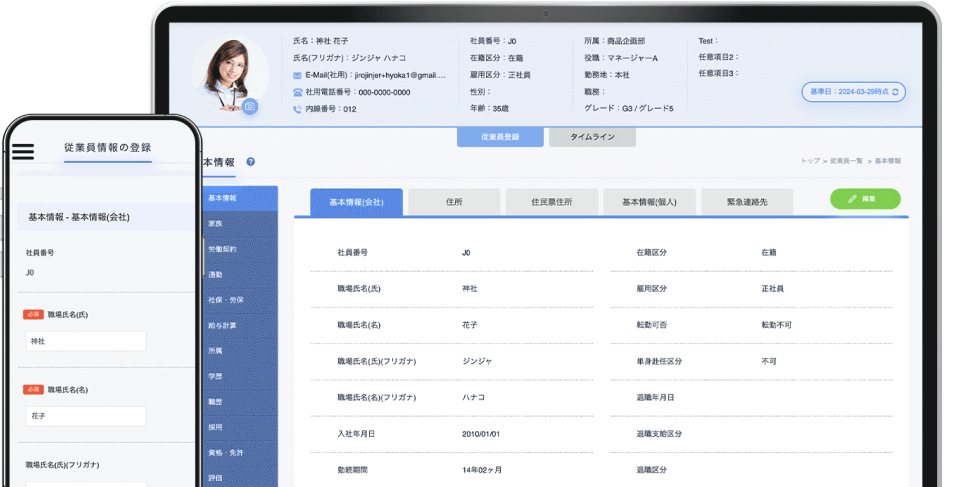Switch to the 基本情報(個人) tab
Viewport: 953px width, 487px height.
[x=649, y=202]
